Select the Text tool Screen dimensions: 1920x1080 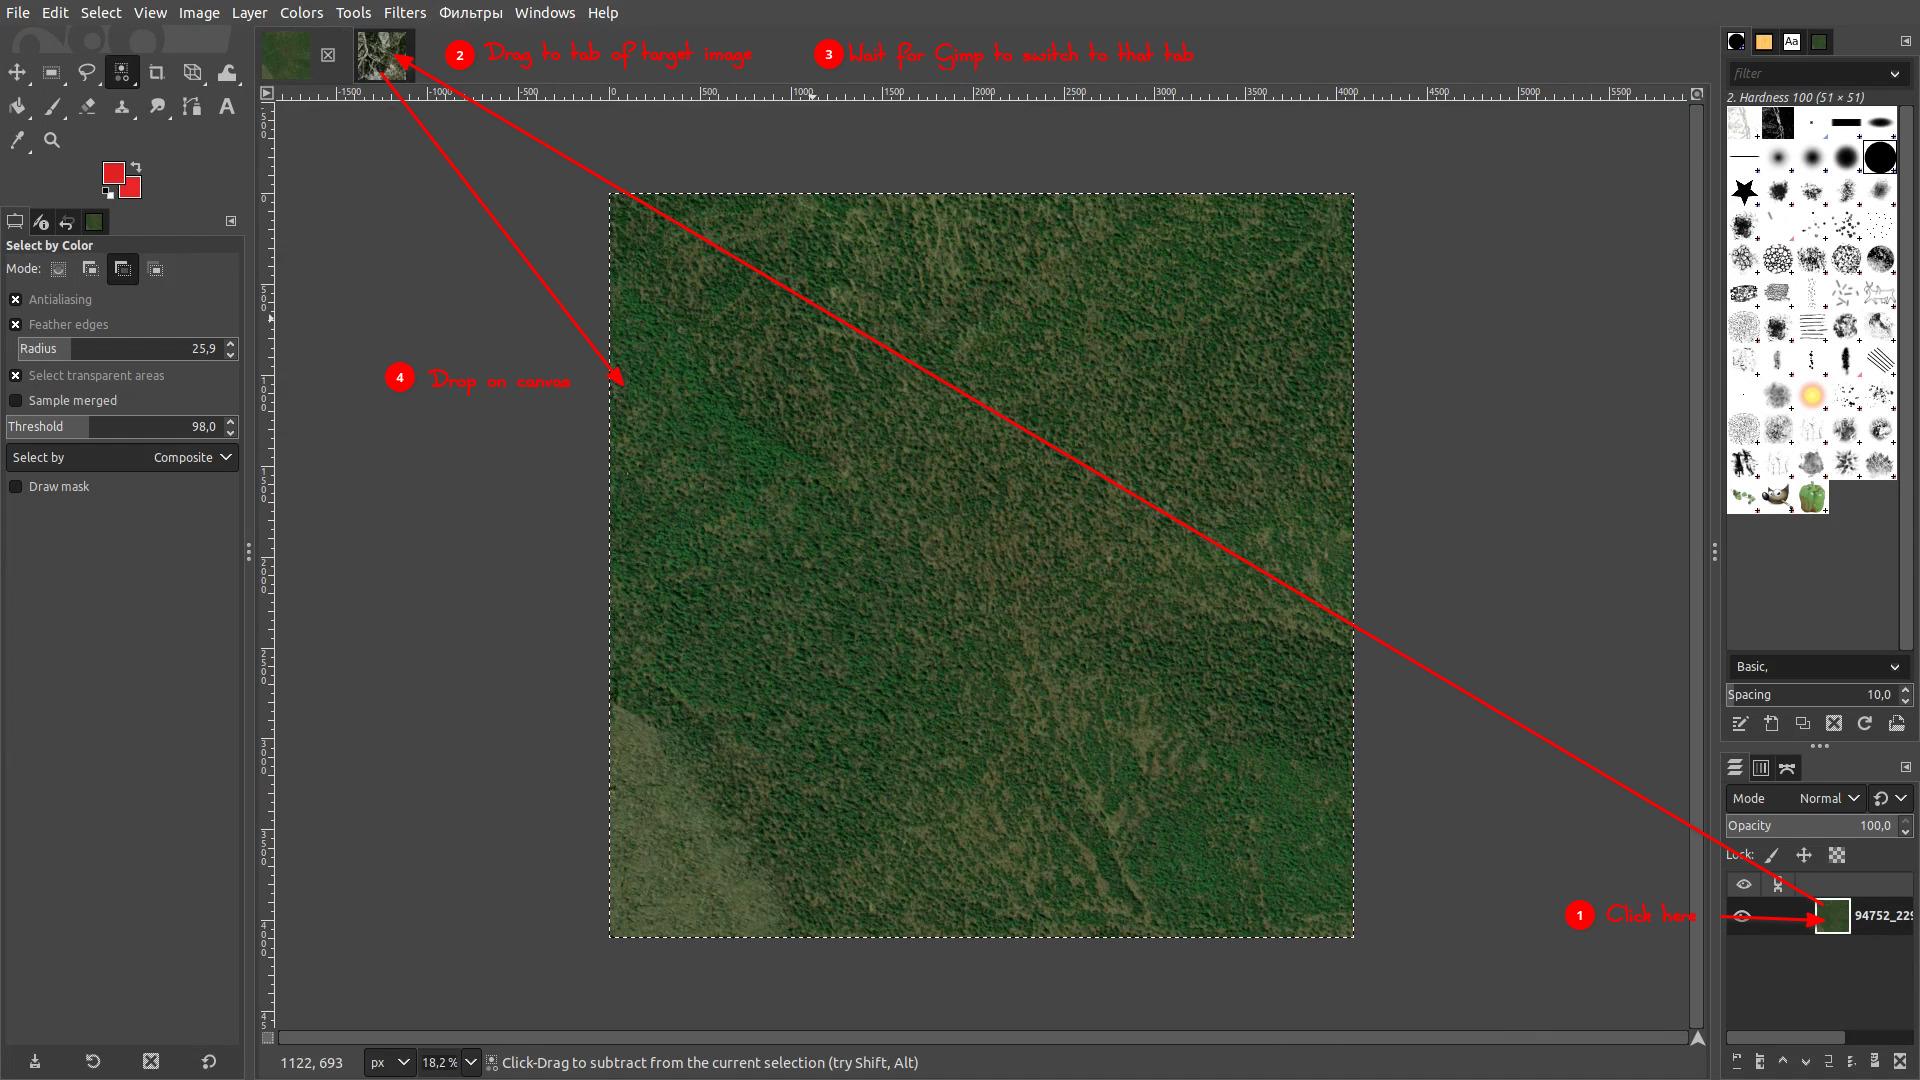click(227, 107)
